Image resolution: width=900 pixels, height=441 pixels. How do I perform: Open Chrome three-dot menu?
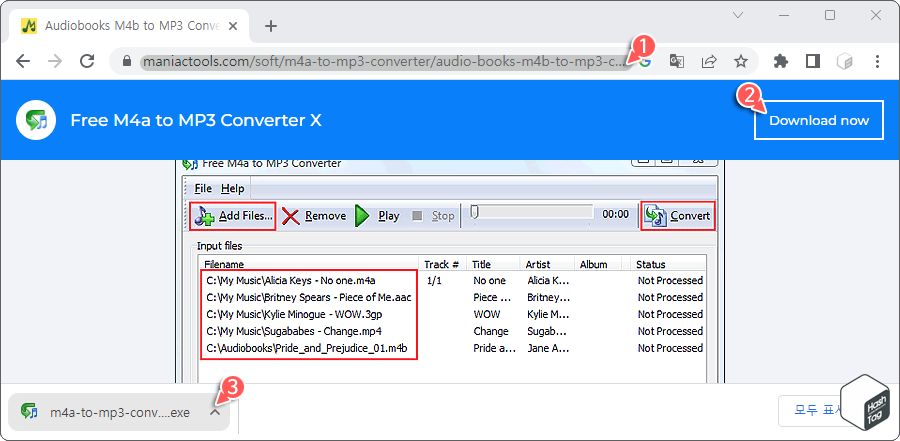877,61
